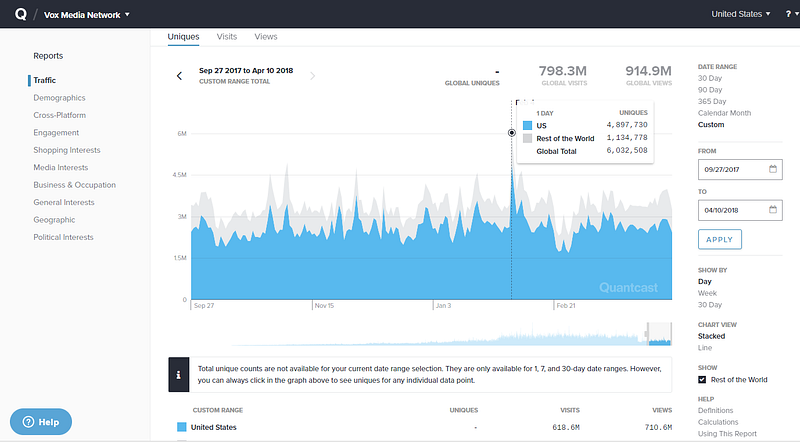Image resolution: width=800 pixels, height=442 pixels.
Task: Switch to the Views tab
Action: point(266,37)
